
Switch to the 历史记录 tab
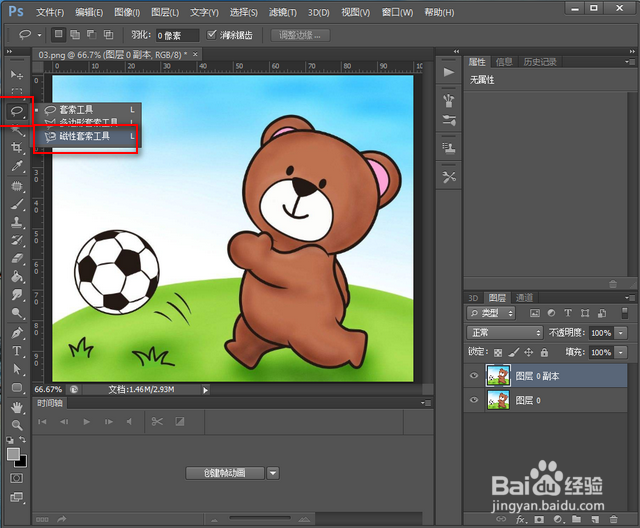tap(540, 62)
